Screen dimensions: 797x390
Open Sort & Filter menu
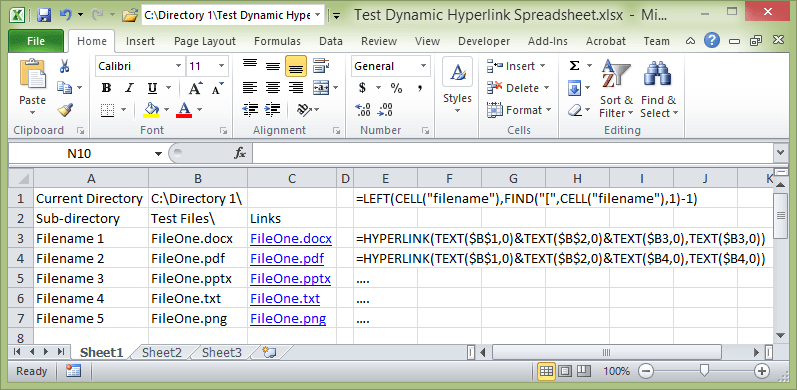(x=616, y=88)
